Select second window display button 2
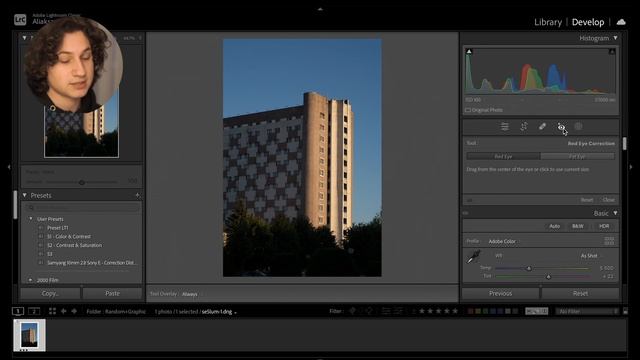The height and width of the screenshot is (360, 640). pos(34,311)
